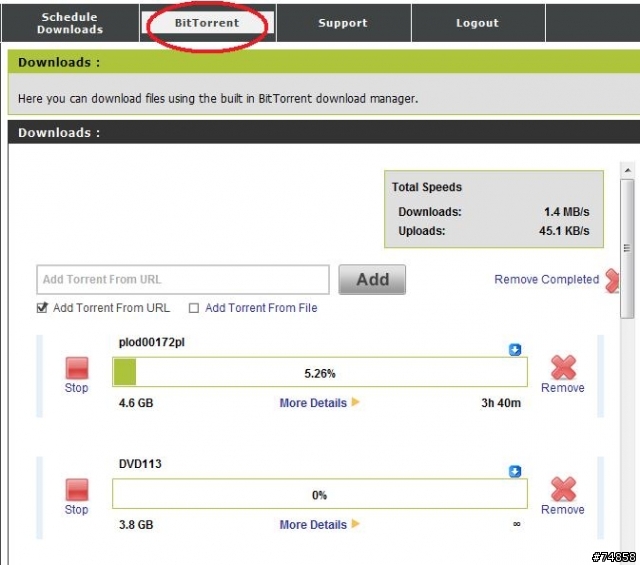
Task: Click the 1.4 MB/s download speed value
Action: (567, 212)
